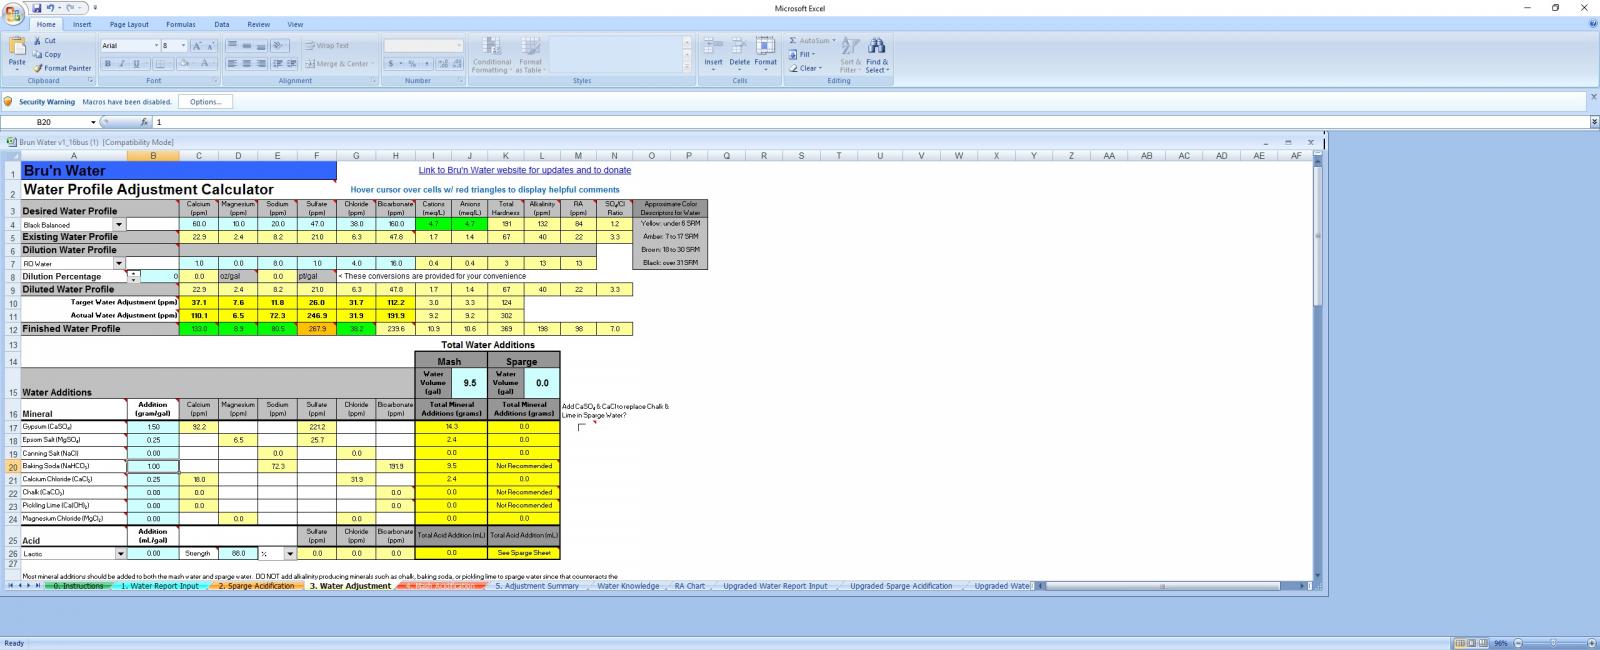Open the Insert ribbon tab

point(82,24)
